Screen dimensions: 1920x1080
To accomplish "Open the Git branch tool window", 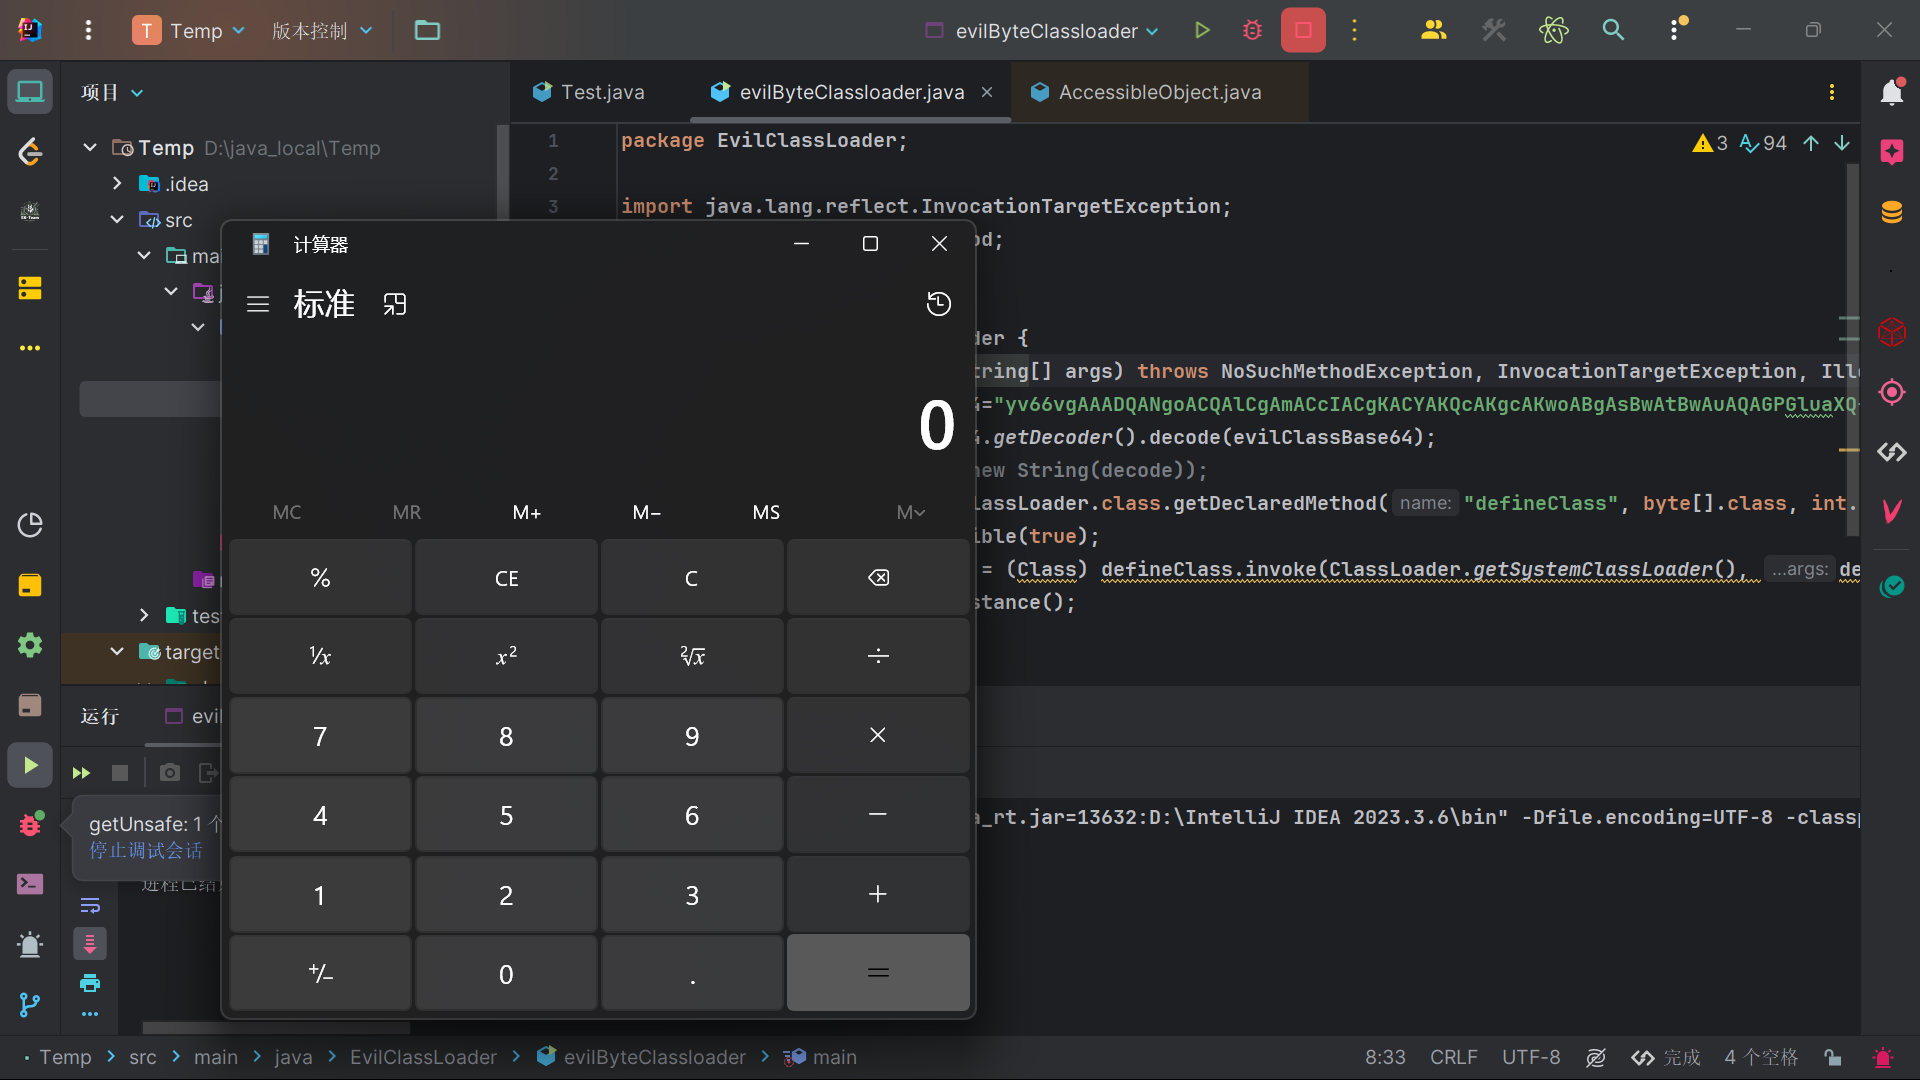I will coord(30,1004).
